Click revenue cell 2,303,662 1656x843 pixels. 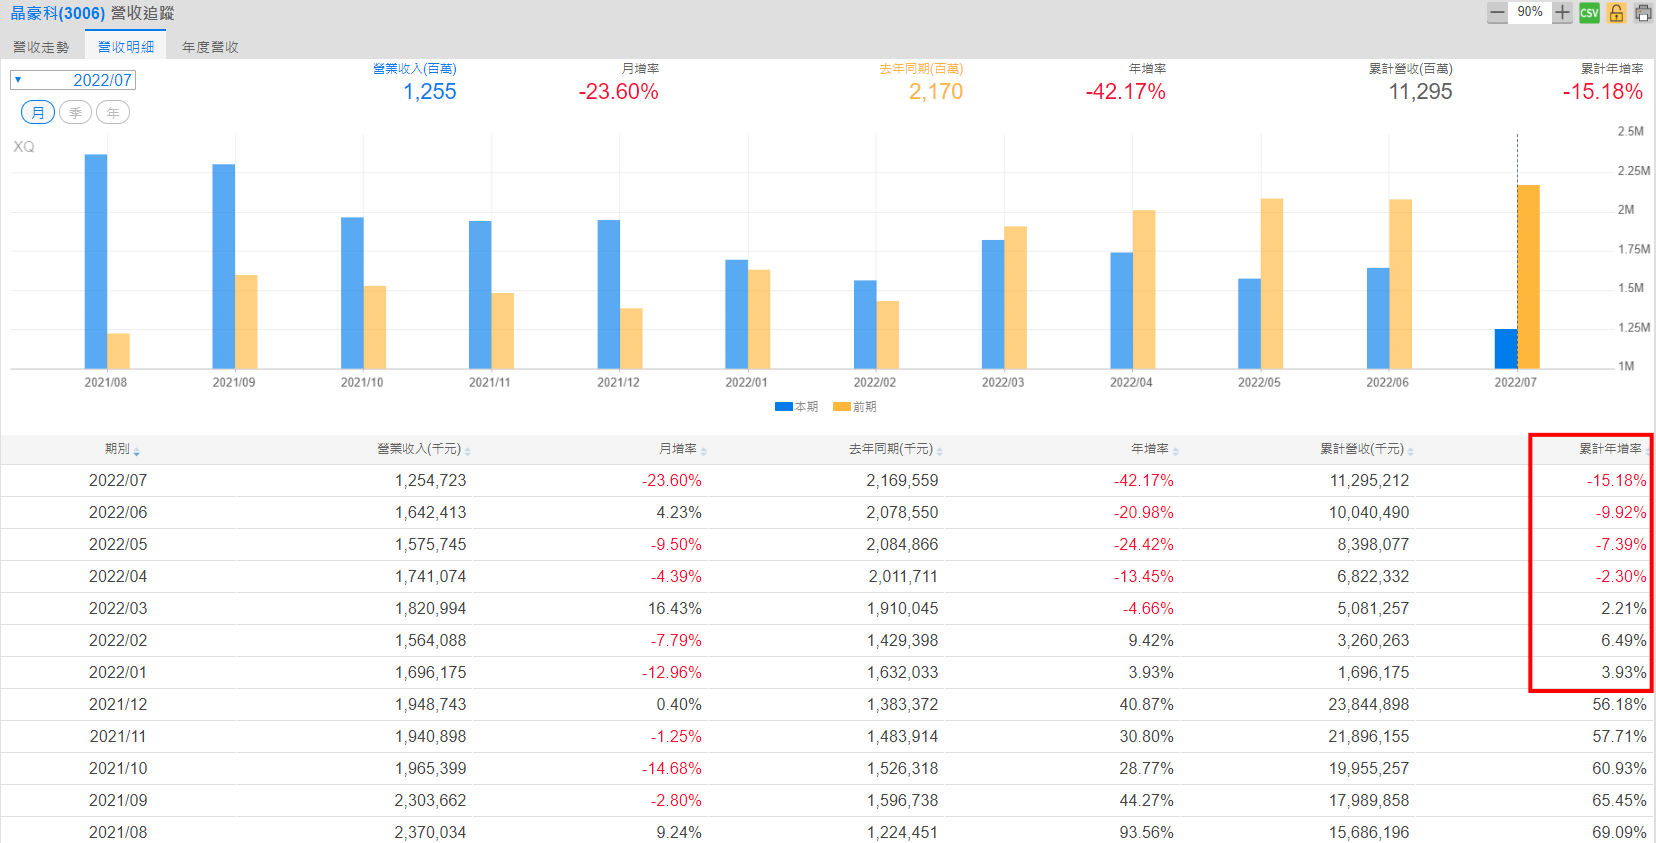[431, 801]
